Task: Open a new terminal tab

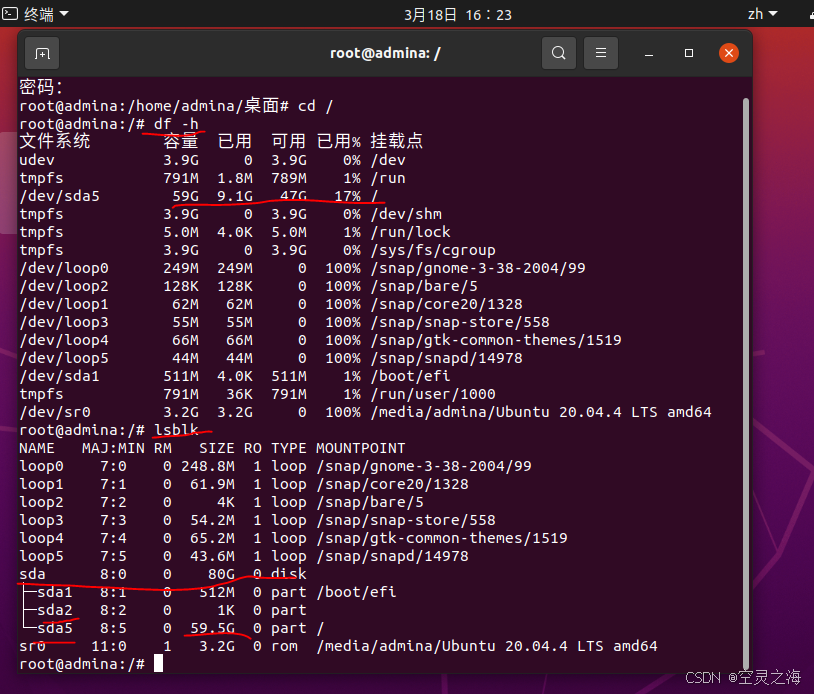Action: coord(42,53)
